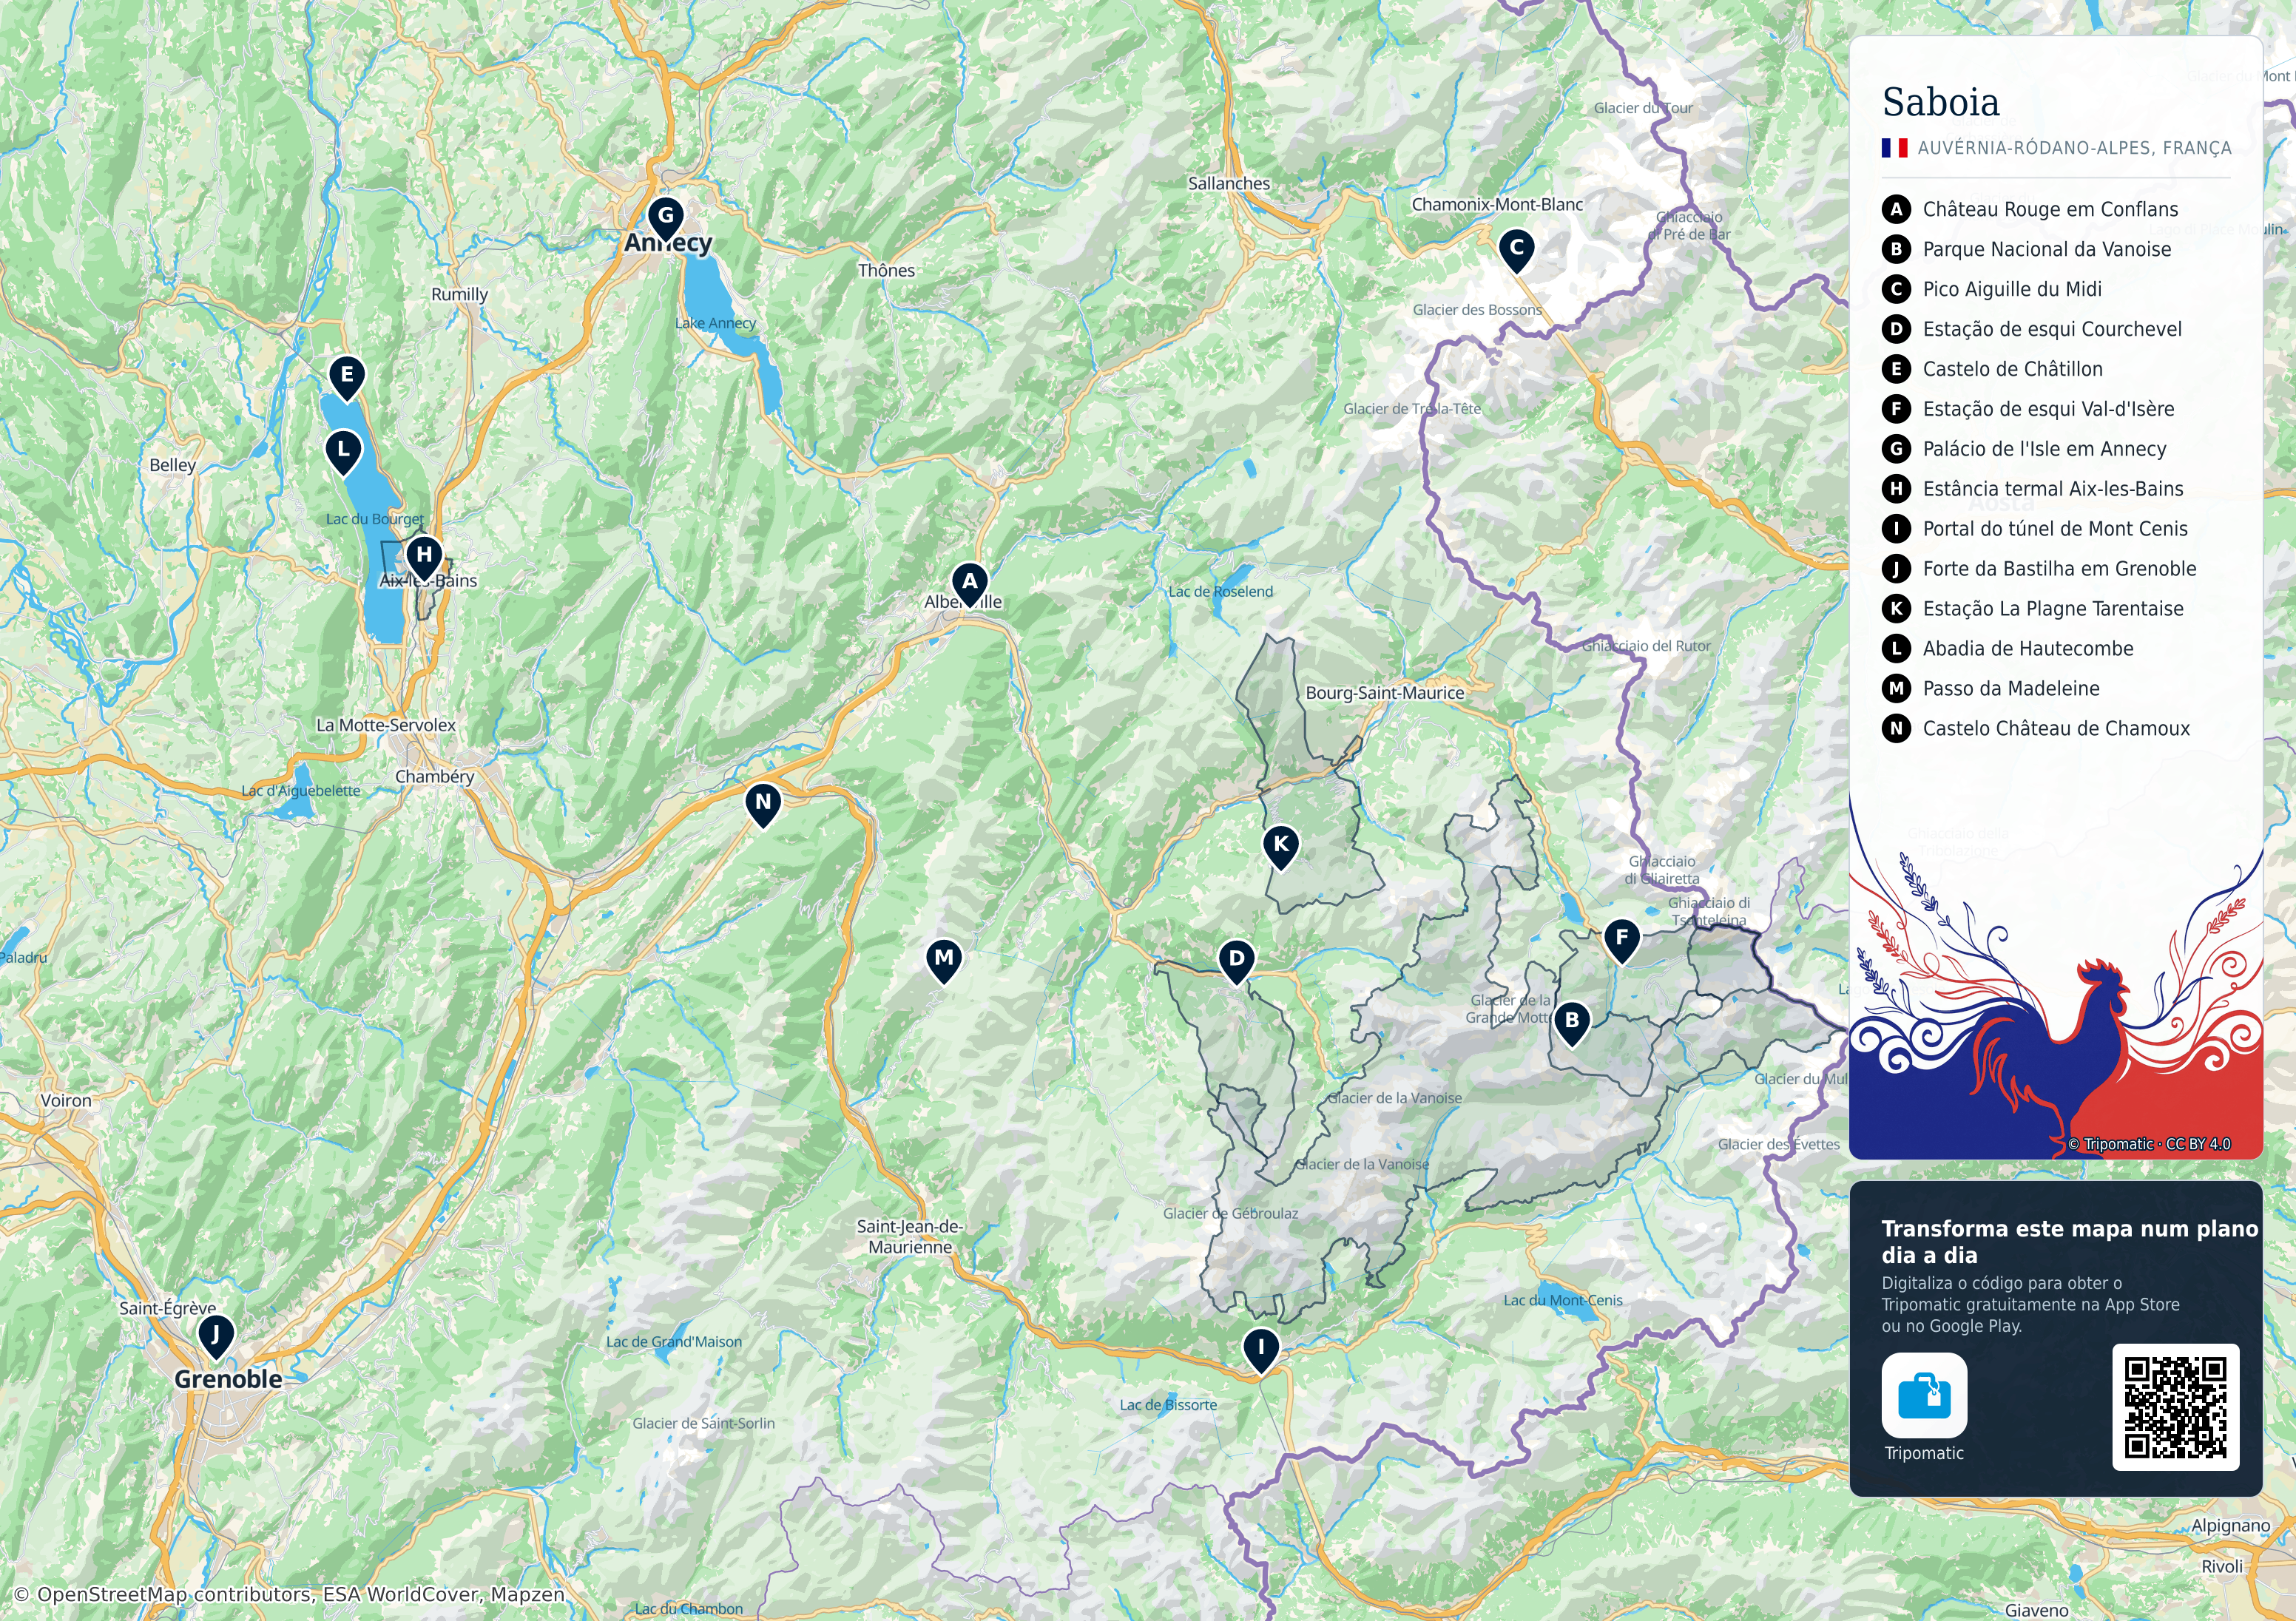Choose legend entry Pico Aiguille du Midi
The height and width of the screenshot is (1621, 2296).
pos(1991,289)
